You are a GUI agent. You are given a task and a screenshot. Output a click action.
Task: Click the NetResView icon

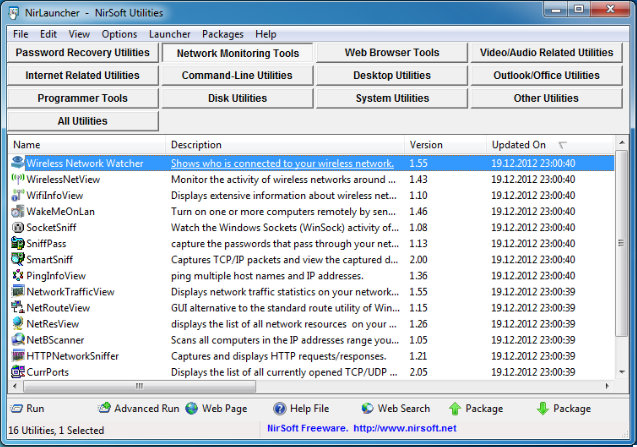[x=17, y=323]
